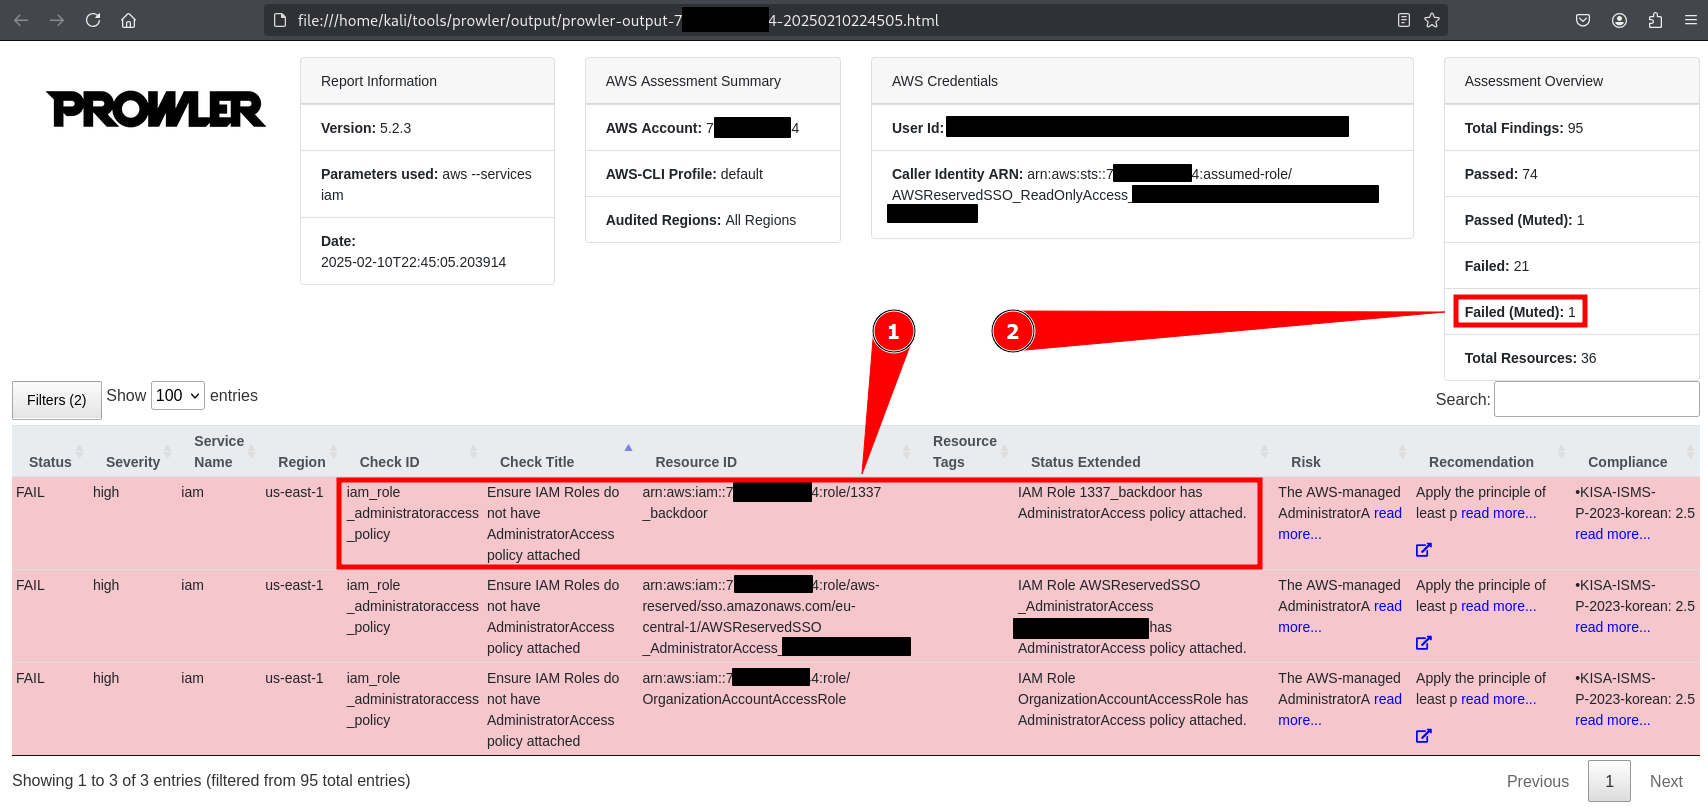1708x807 pixels.
Task: Sort table by Resource Tags column
Action: 965,451
